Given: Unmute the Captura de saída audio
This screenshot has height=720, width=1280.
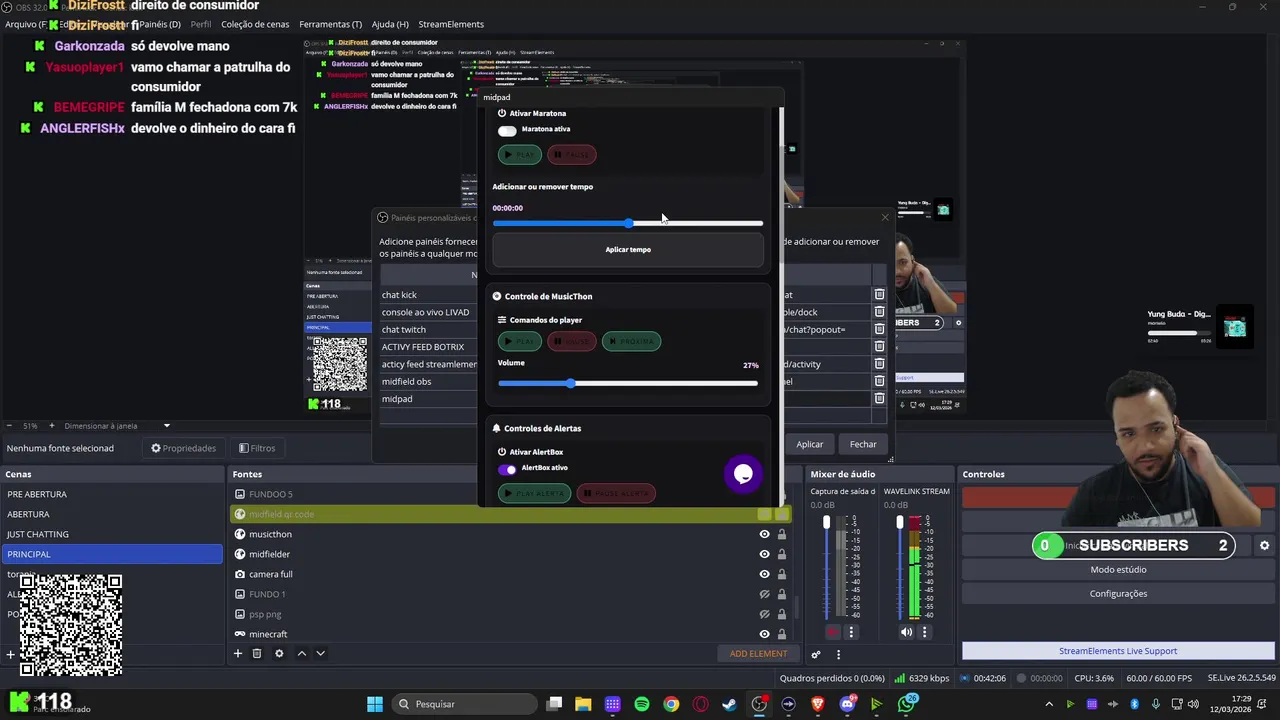Looking at the screenshot, I should pyautogui.click(x=833, y=632).
